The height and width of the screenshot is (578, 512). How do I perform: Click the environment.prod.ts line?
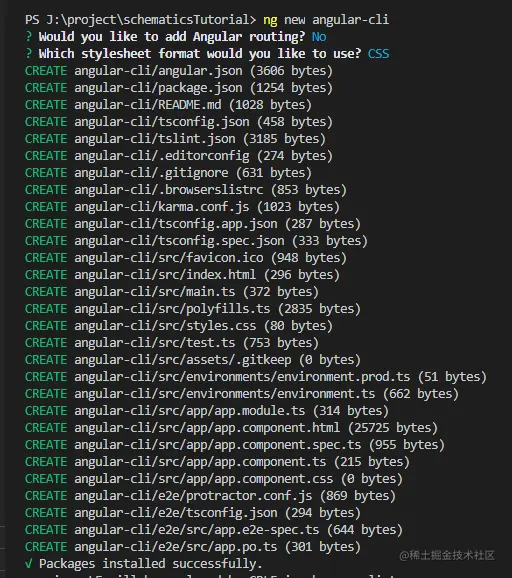(x=256, y=376)
